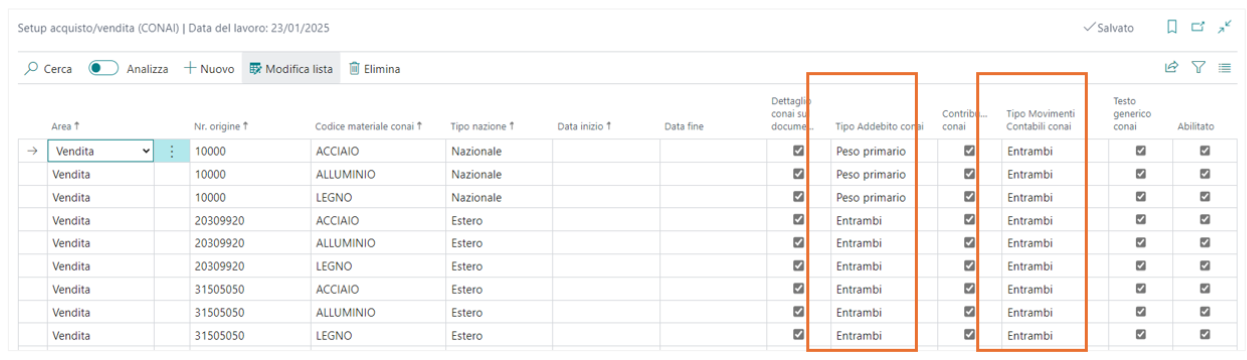This screenshot has height=360, width=1247.
Task: Click the Tipo nazione column header
Action: [x=482, y=126]
